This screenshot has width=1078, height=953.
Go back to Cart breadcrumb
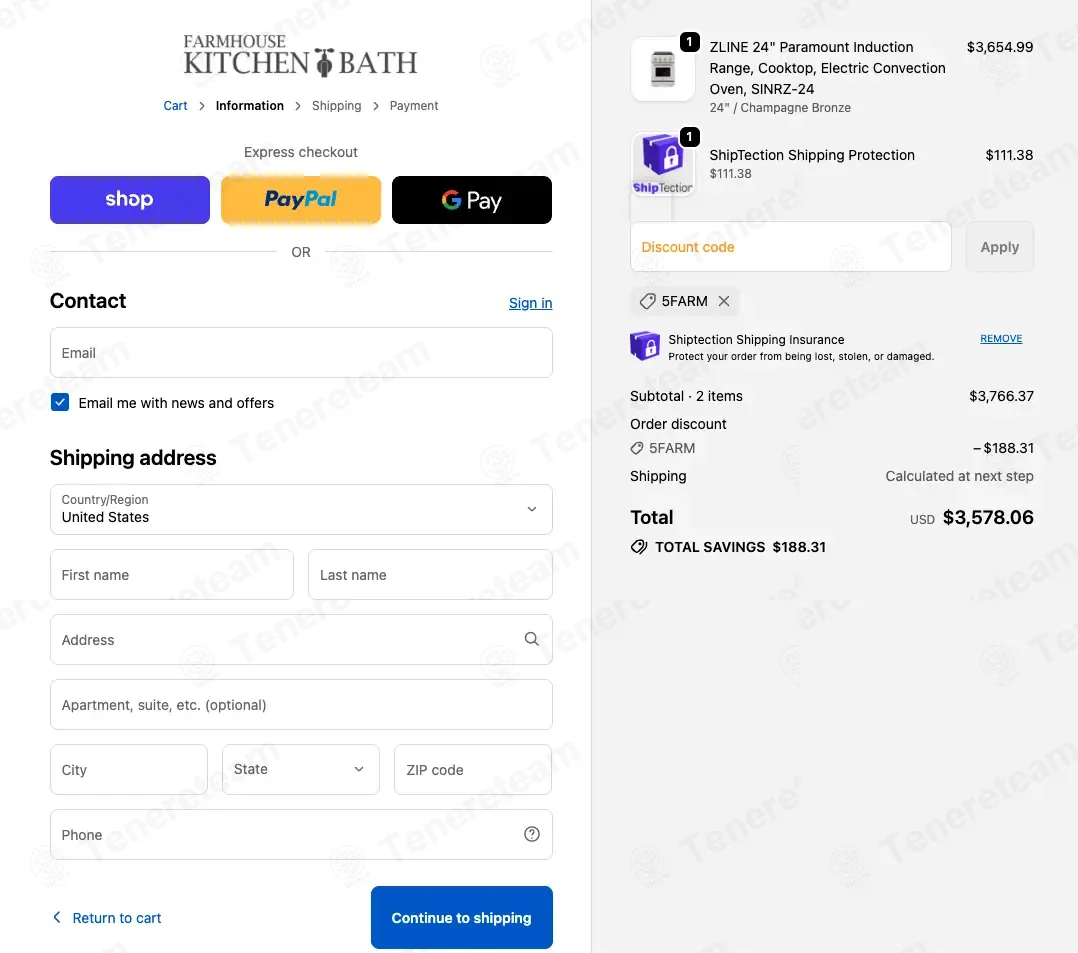(x=175, y=106)
